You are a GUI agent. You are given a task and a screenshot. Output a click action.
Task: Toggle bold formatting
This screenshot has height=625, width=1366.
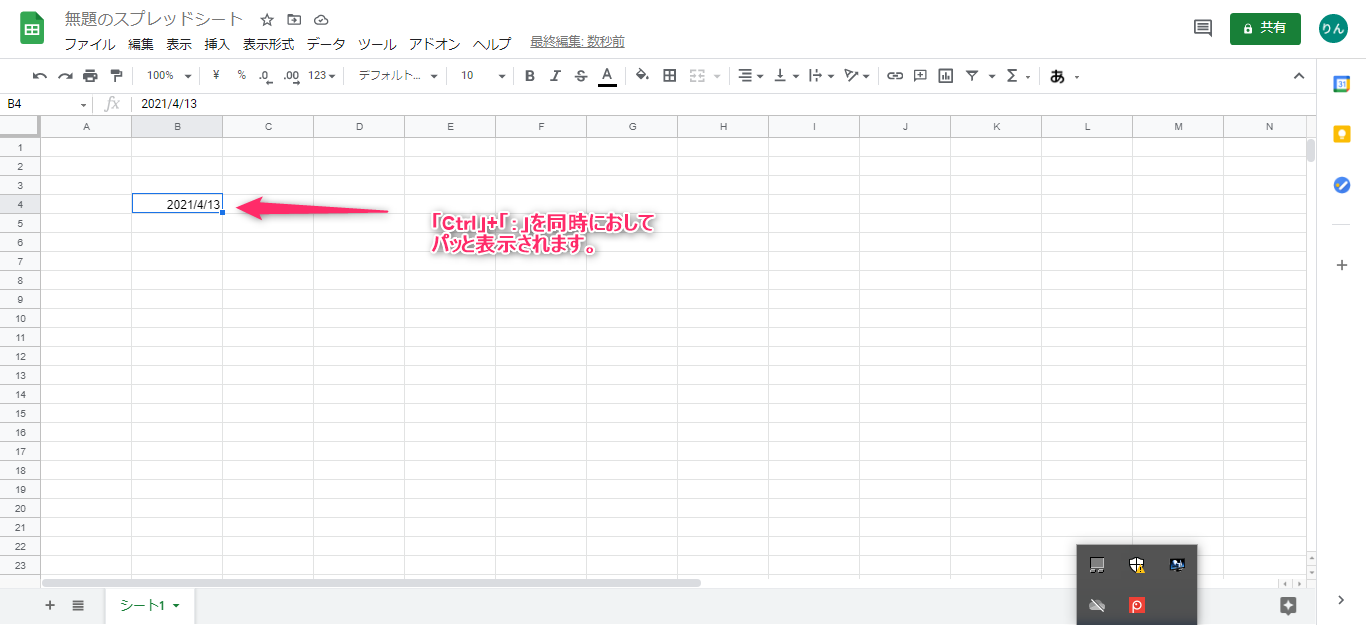530,76
